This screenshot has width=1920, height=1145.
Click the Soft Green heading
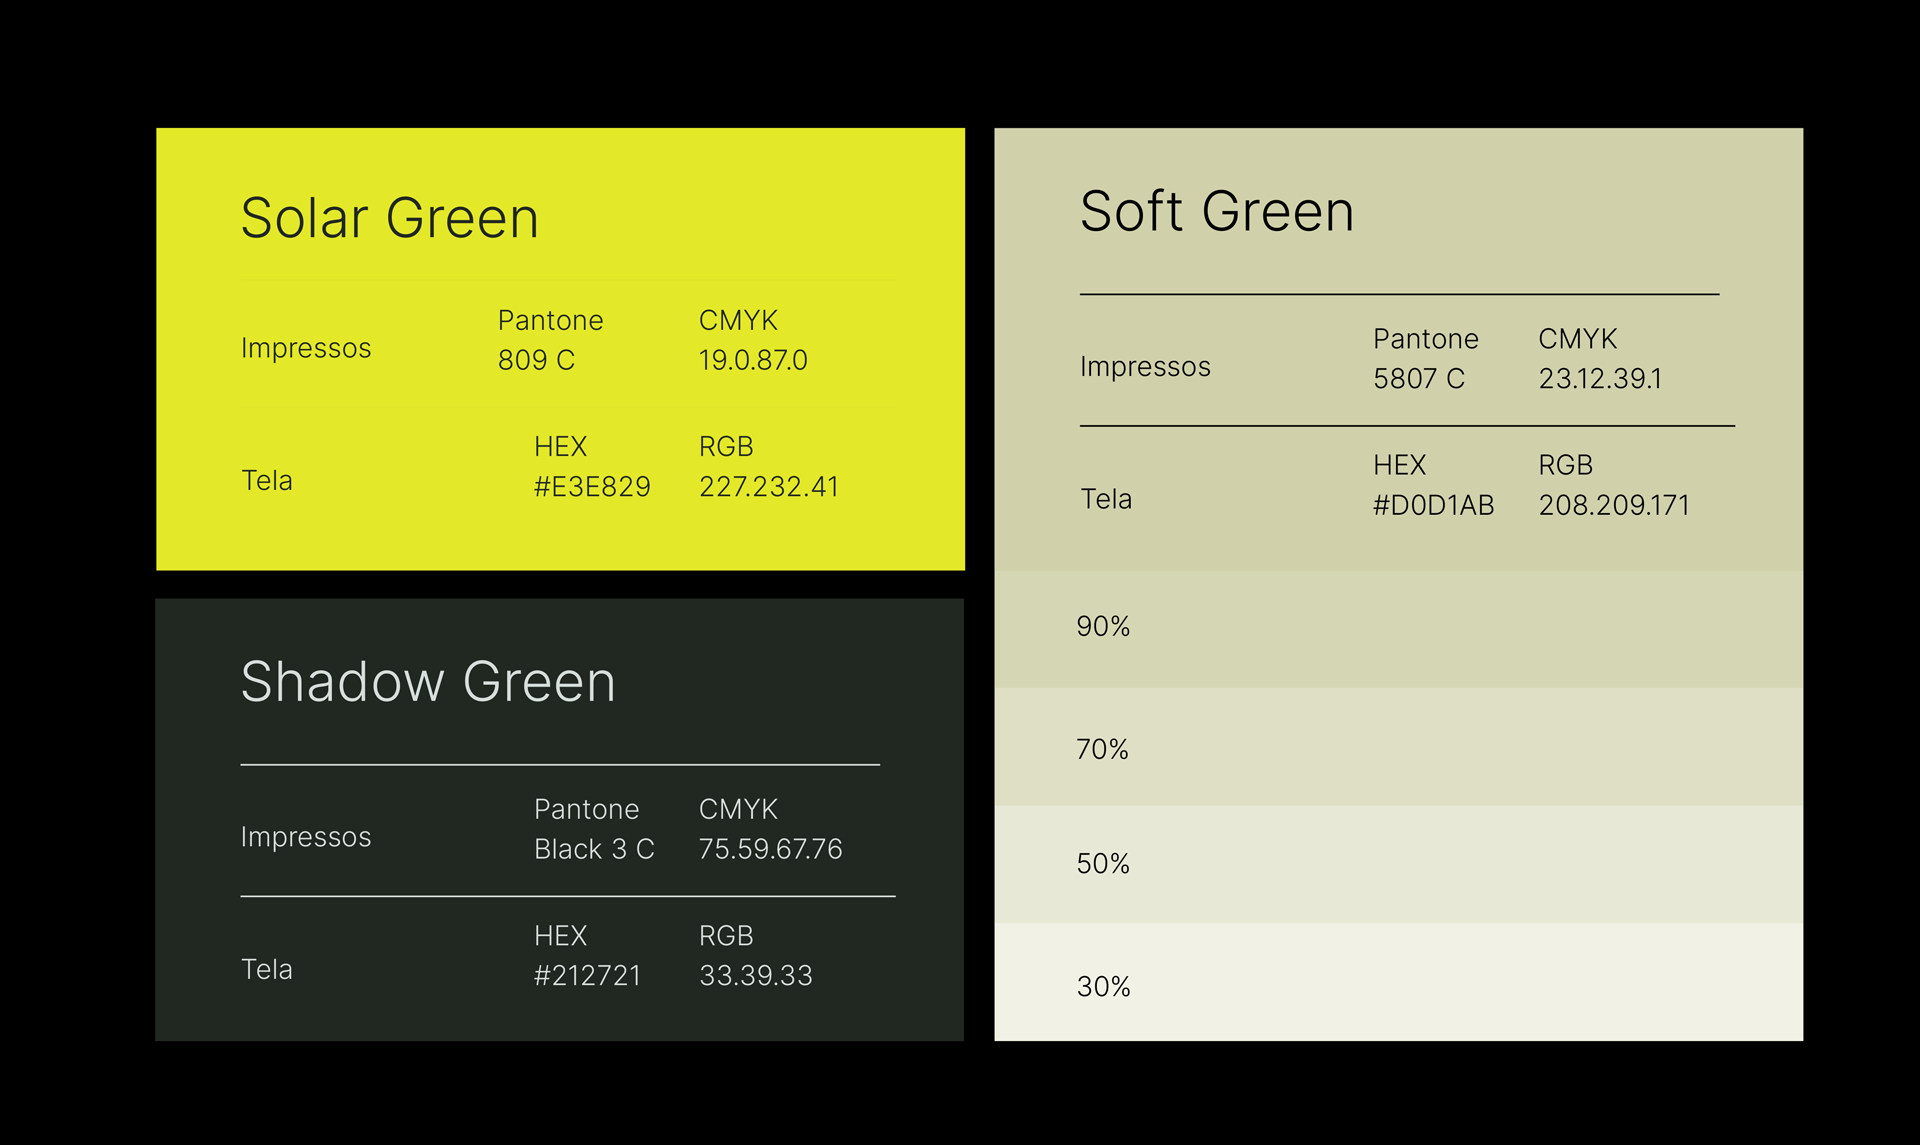(x=1216, y=212)
